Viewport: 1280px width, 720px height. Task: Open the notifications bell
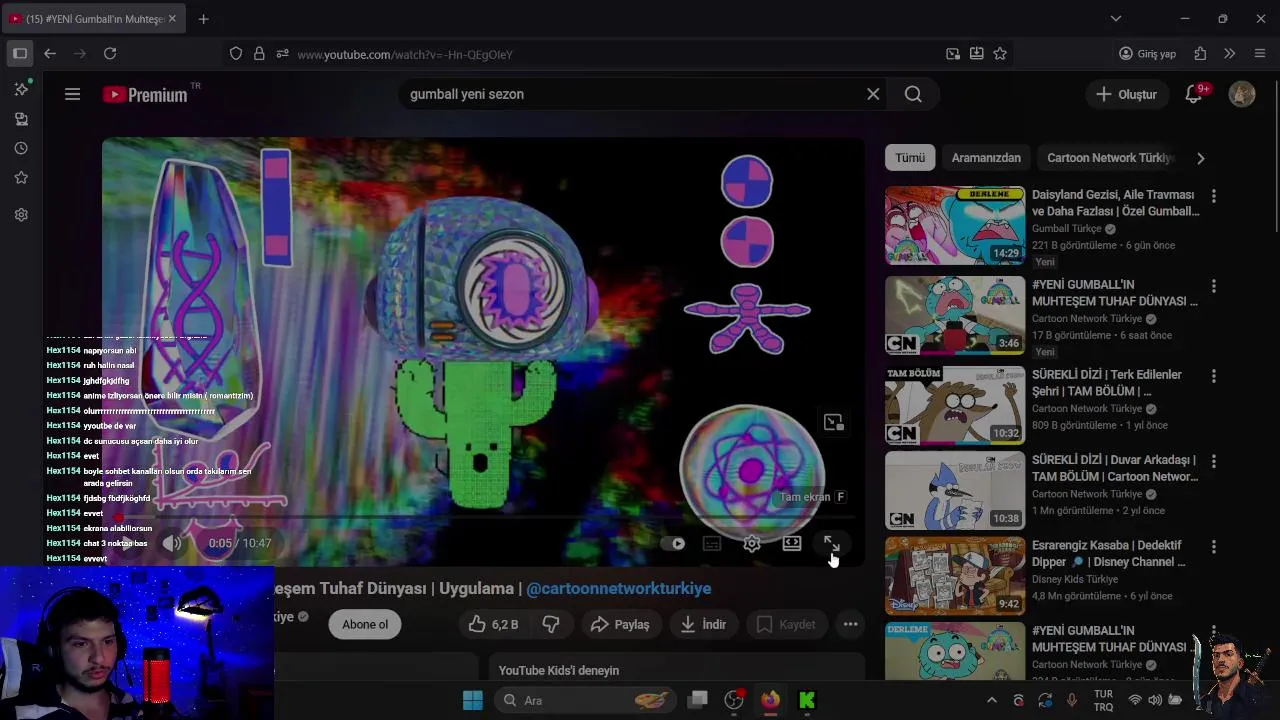click(x=1194, y=94)
